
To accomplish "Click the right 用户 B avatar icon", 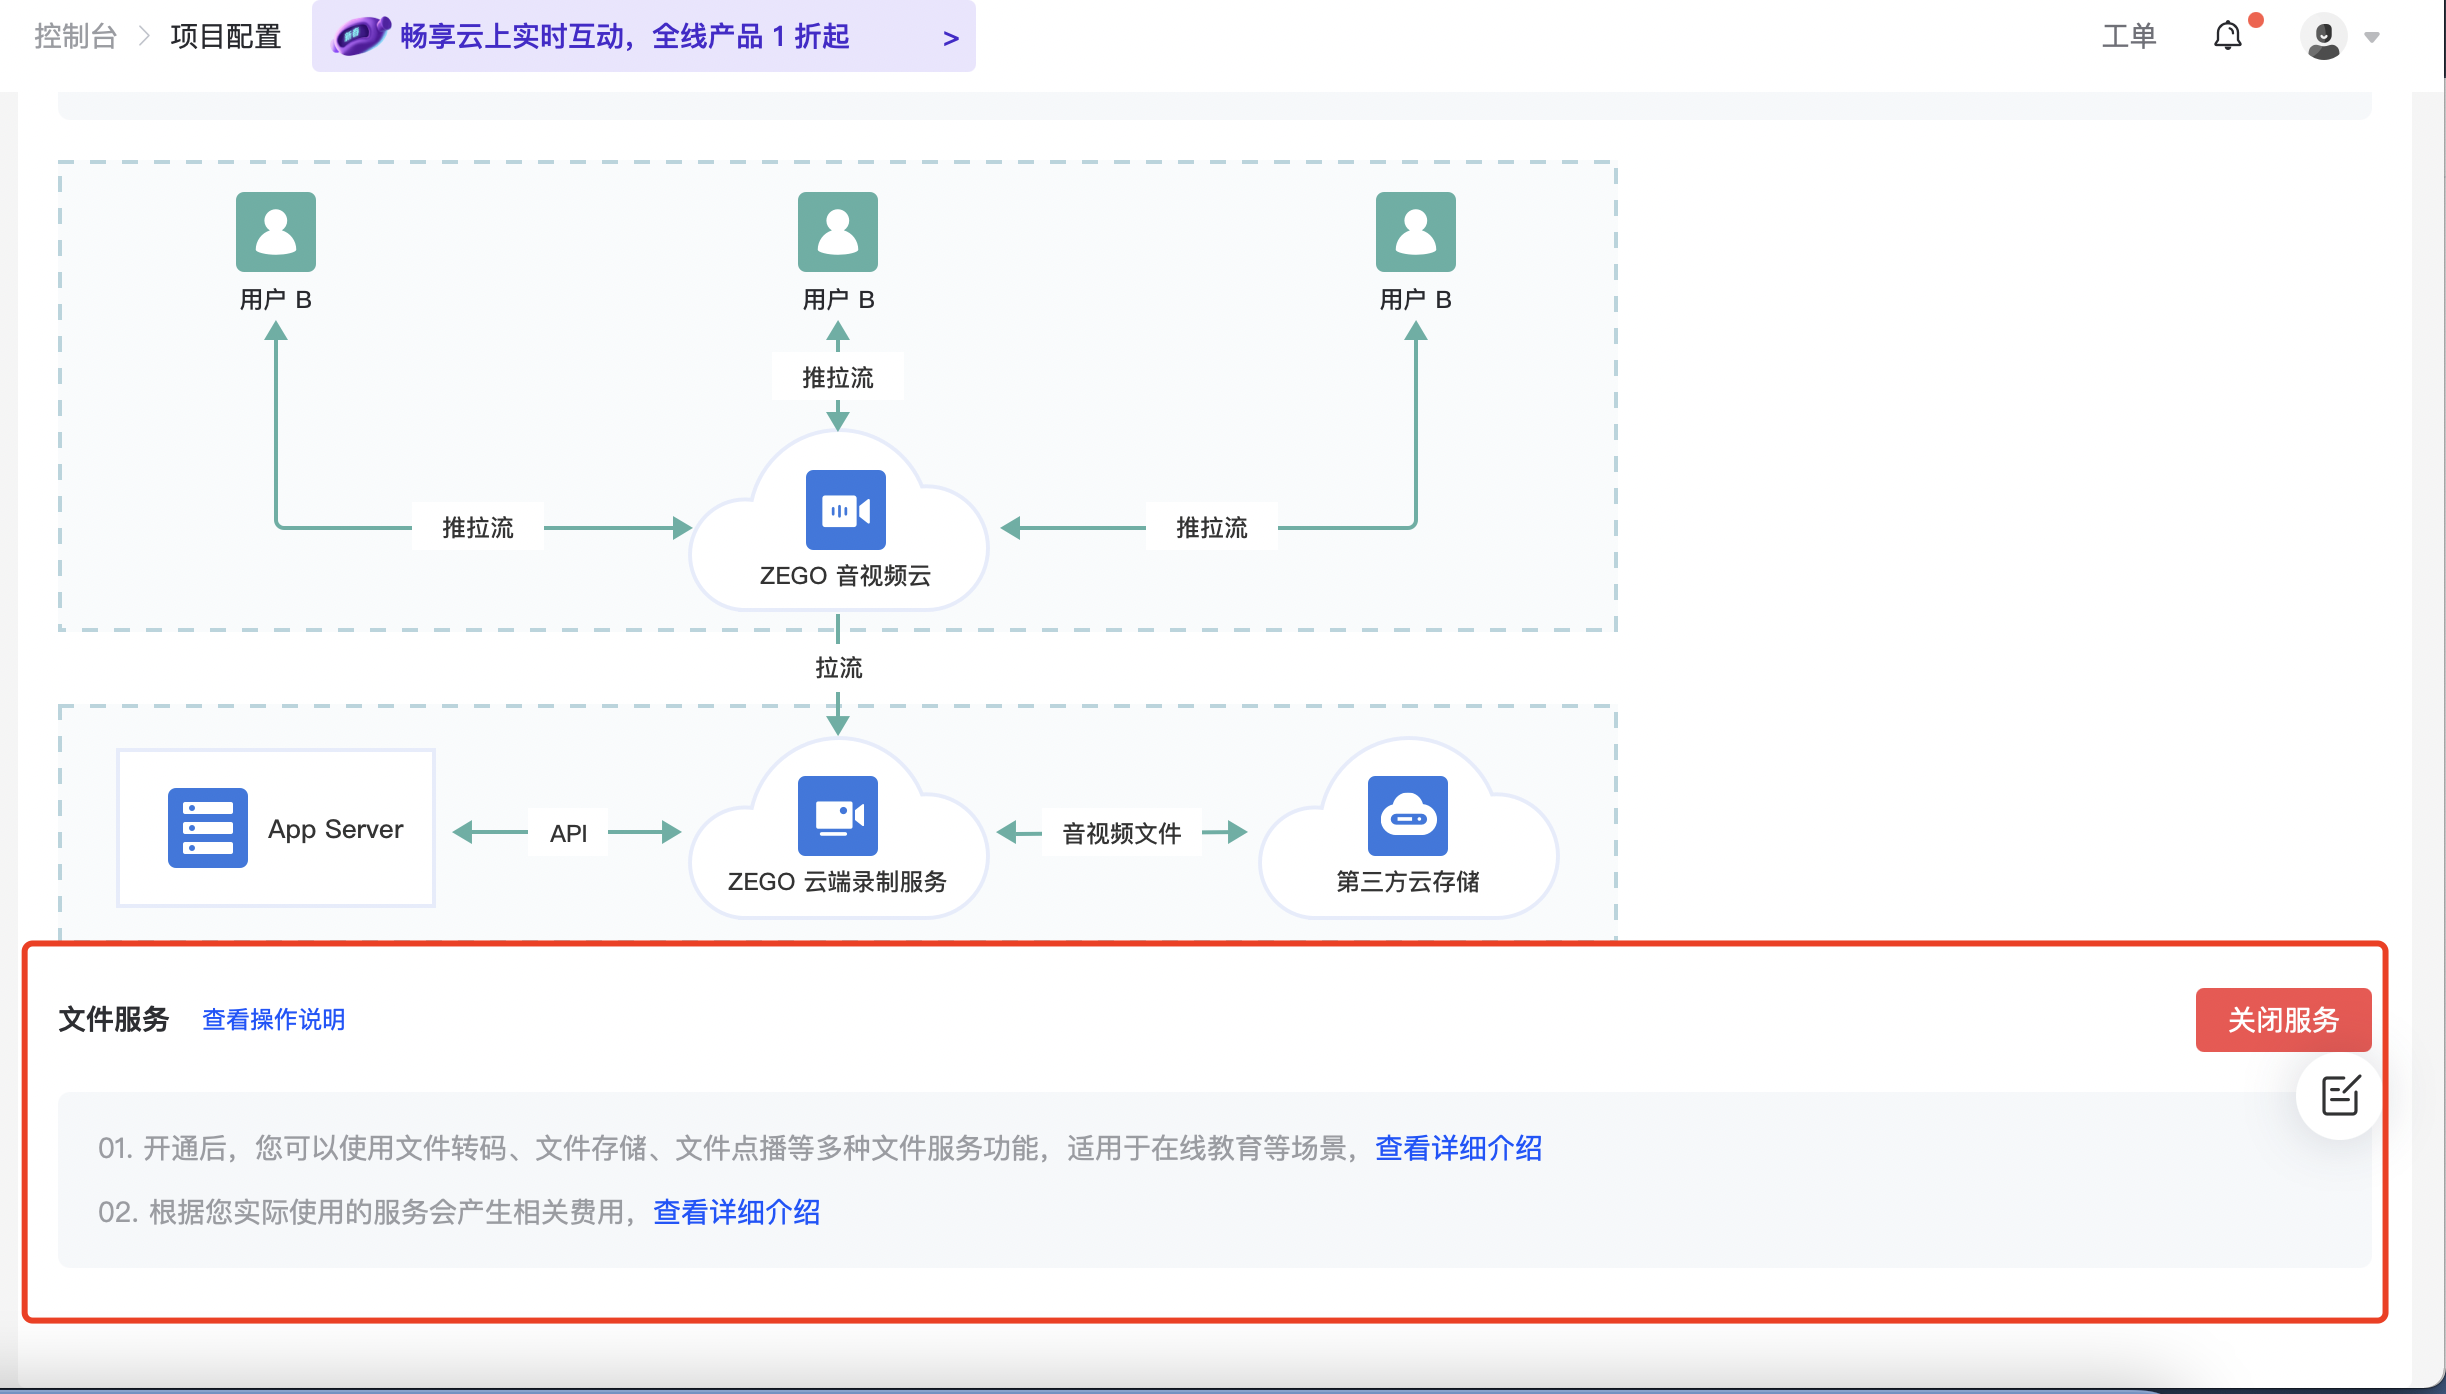I will click(1415, 232).
